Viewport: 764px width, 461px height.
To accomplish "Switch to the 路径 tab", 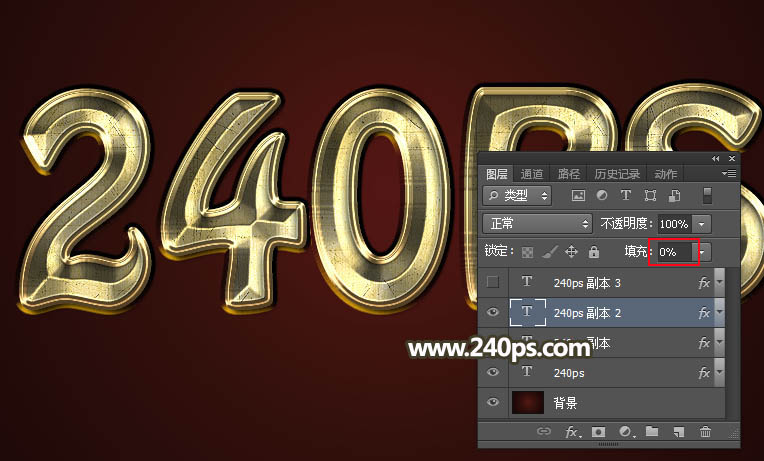I will (x=569, y=174).
